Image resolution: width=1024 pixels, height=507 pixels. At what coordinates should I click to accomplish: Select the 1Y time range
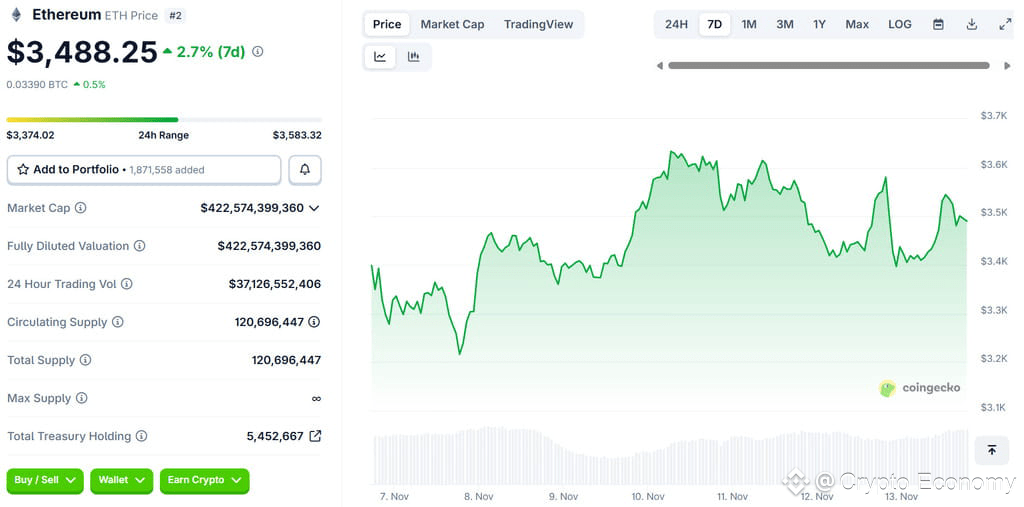[819, 24]
